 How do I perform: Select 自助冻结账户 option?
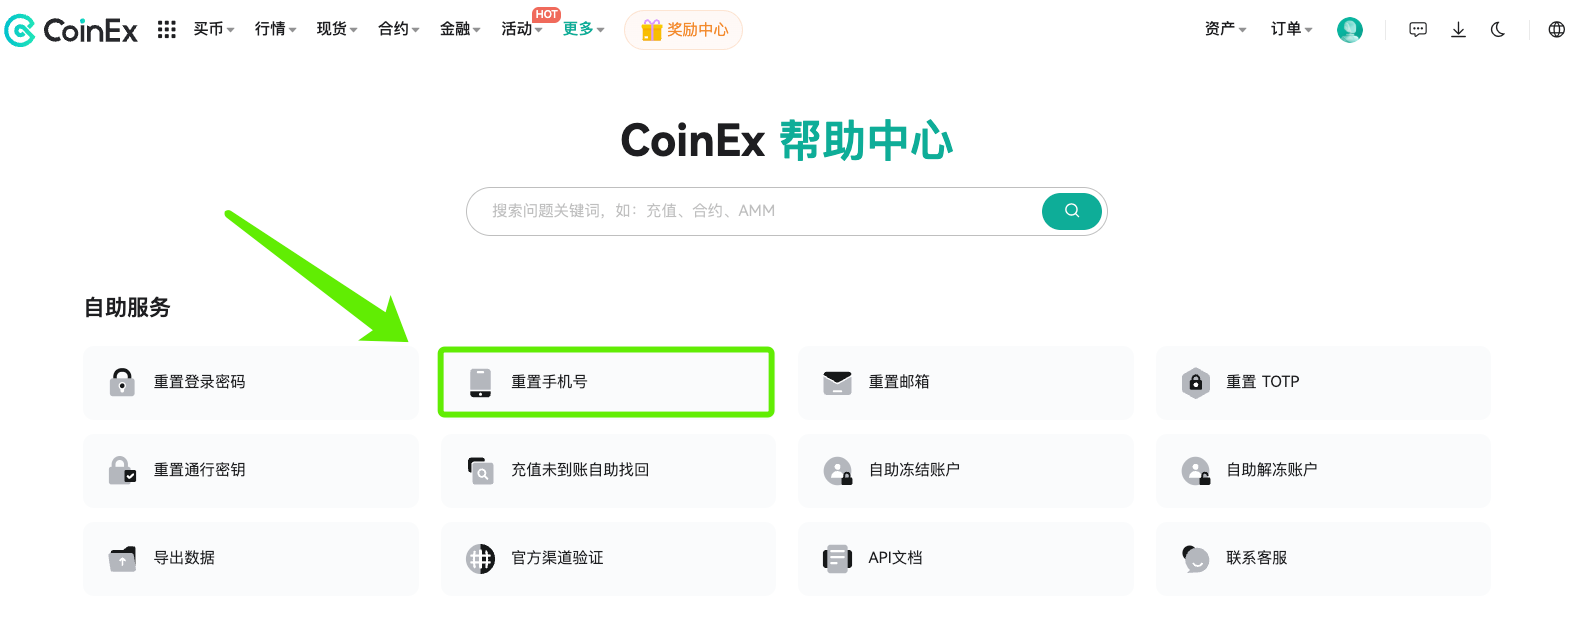tap(965, 470)
